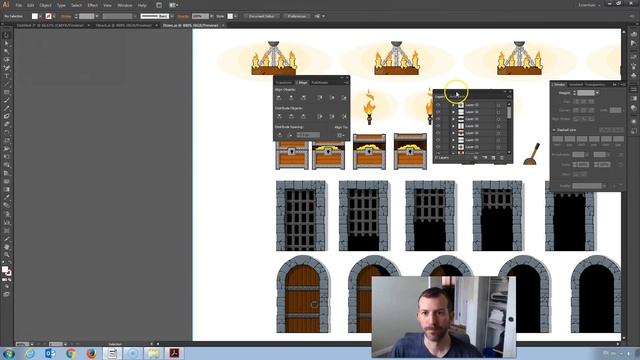Hide the topmost layer via eye icon
640x360 pixels.
438,105
